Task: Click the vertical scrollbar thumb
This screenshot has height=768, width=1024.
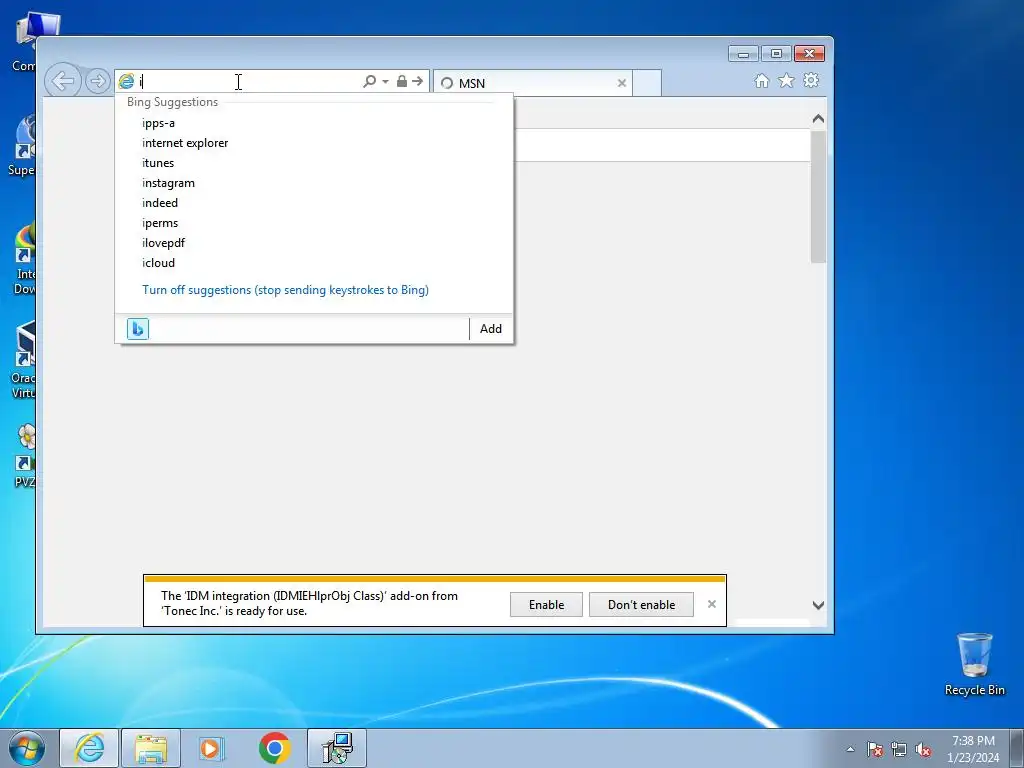Action: coord(818,197)
